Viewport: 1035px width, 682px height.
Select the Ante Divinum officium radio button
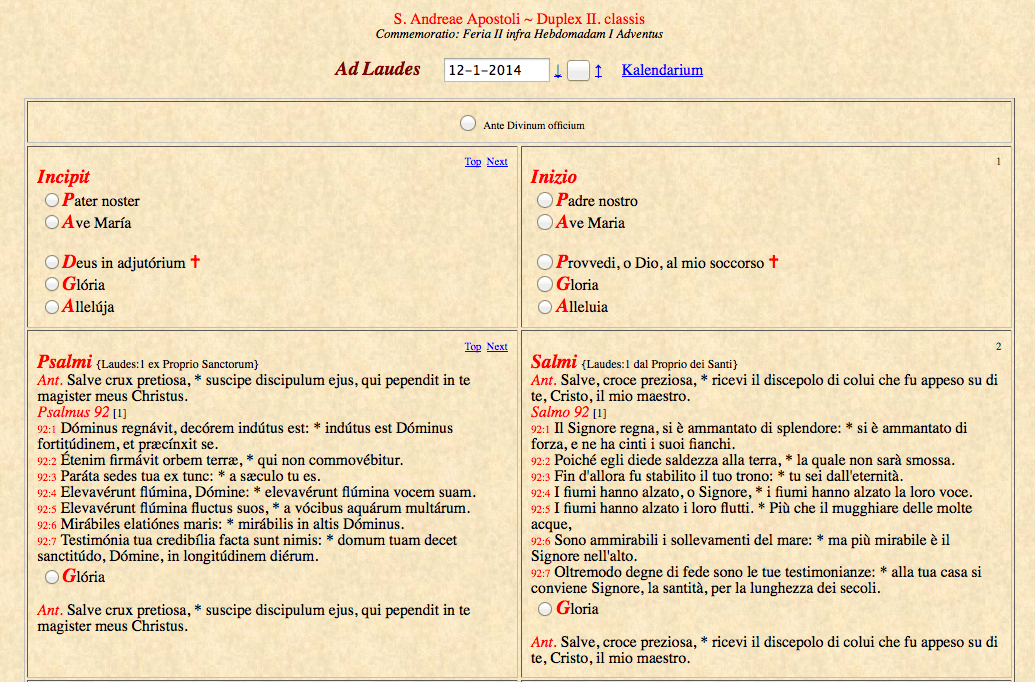tap(468, 123)
